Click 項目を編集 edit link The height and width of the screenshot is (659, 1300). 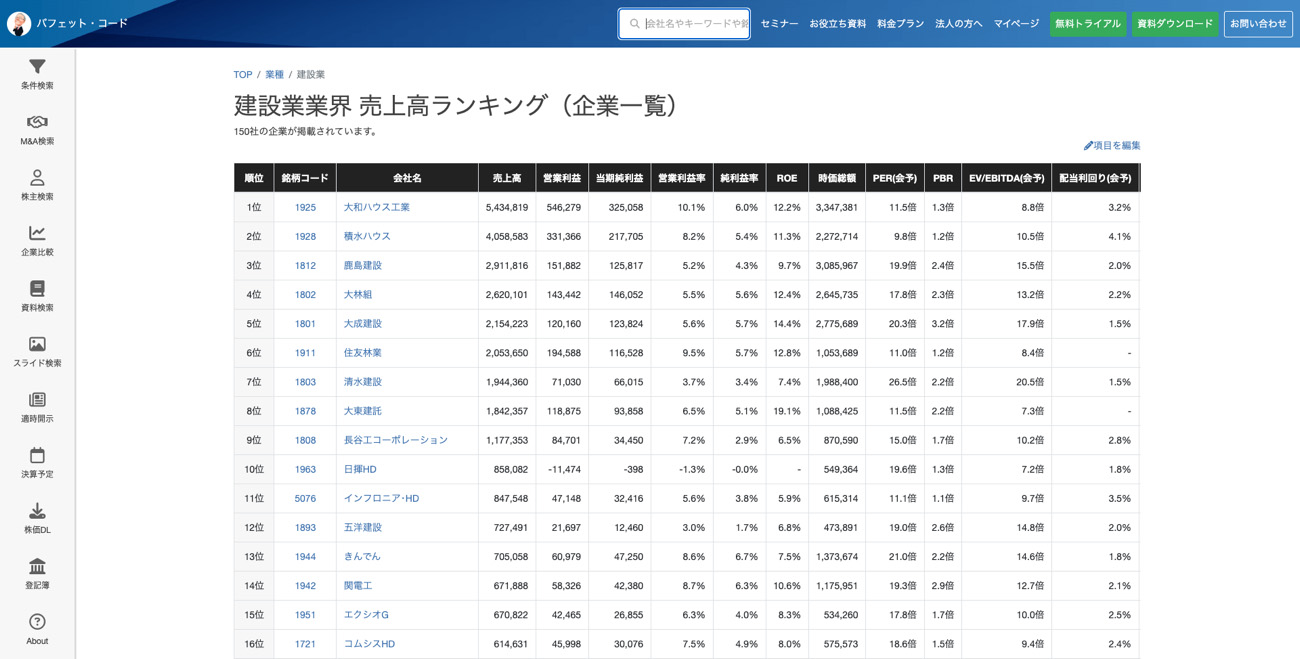1112,145
